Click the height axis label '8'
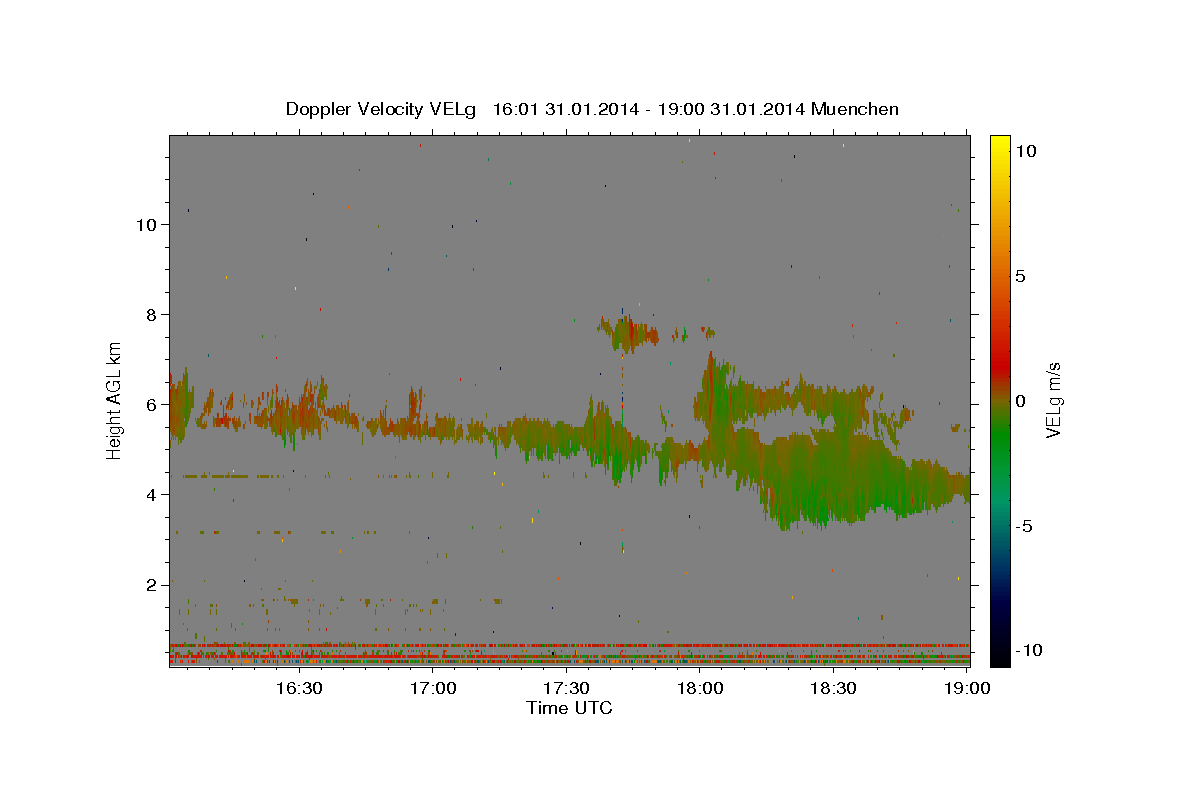The height and width of the screenshot is (800, 1200). pos(152,314)
